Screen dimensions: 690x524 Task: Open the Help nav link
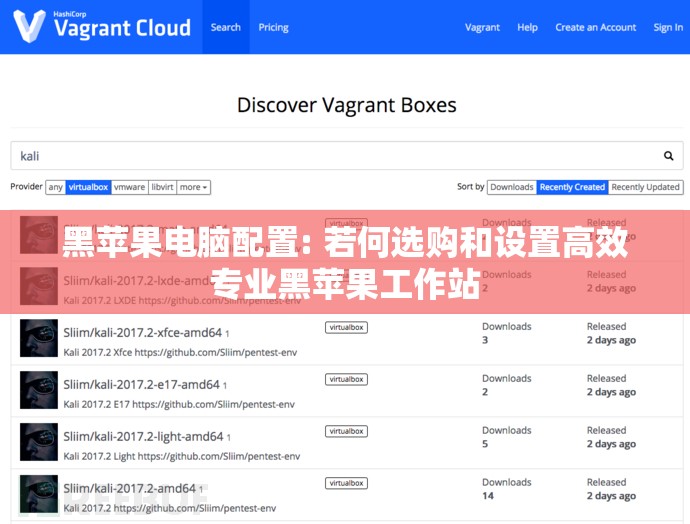pos(527,27)
